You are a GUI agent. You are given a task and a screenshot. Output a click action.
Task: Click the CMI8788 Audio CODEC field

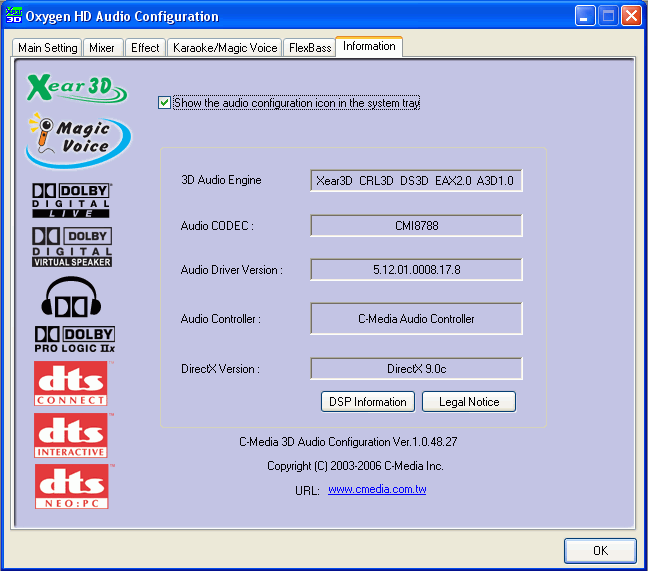(x=416, y=226)
